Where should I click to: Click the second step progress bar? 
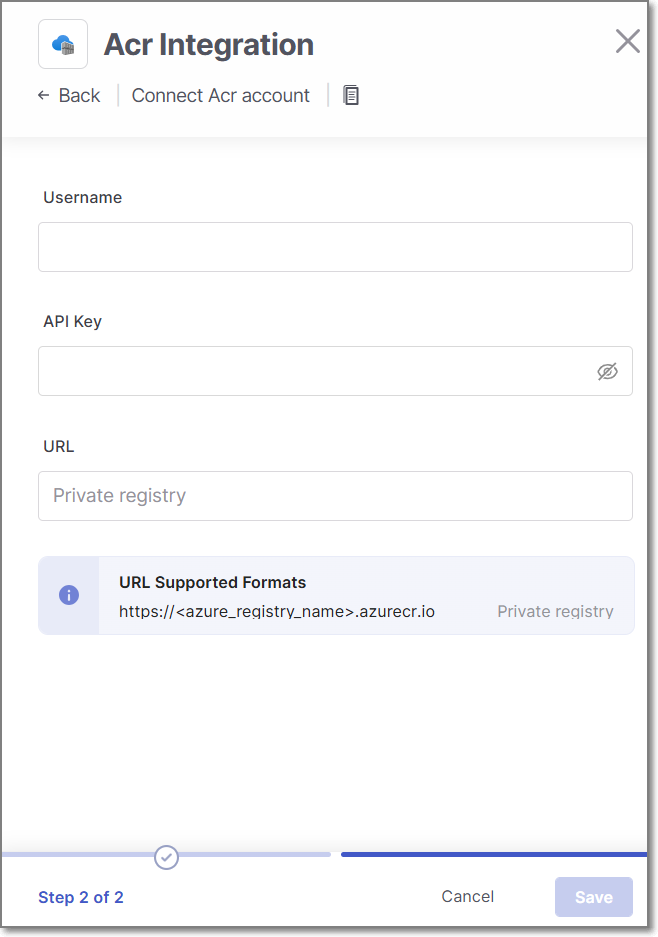click(494, 855)
